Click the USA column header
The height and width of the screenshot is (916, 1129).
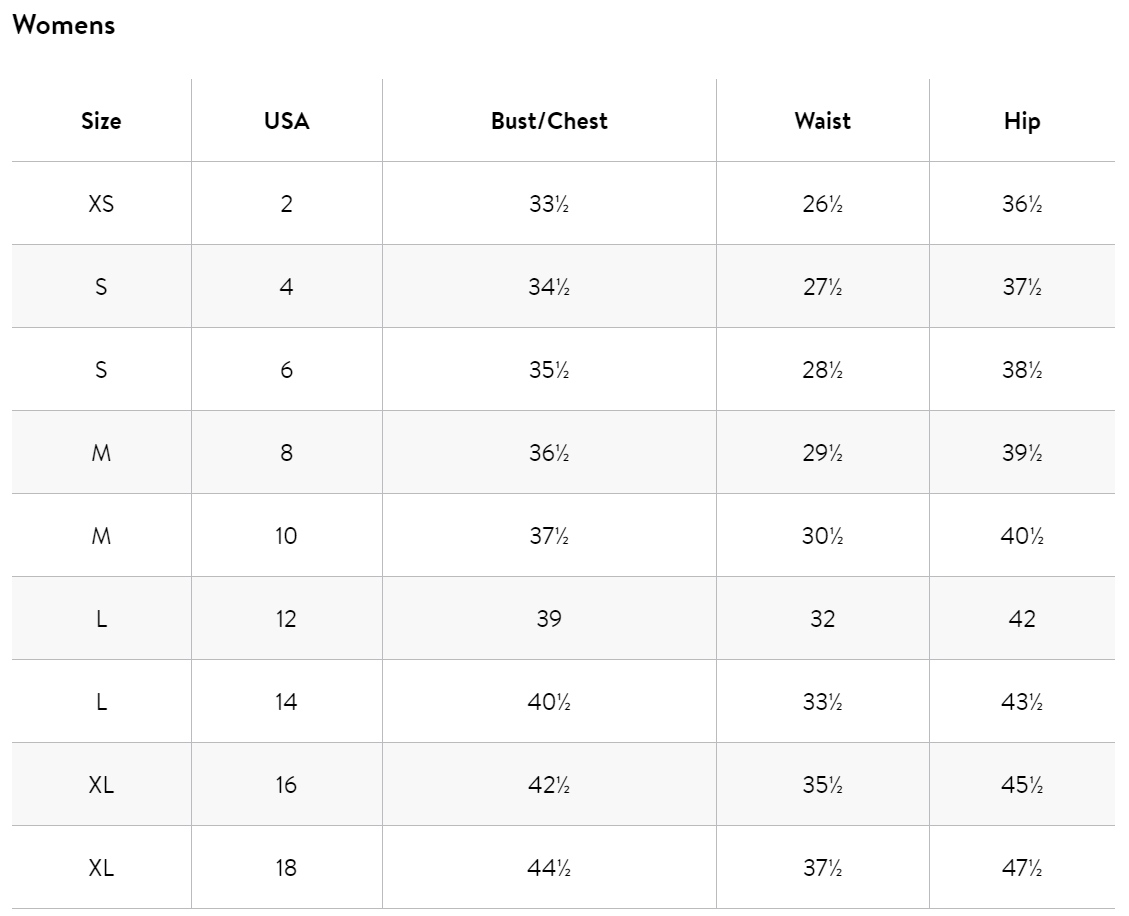click(287, 121)
